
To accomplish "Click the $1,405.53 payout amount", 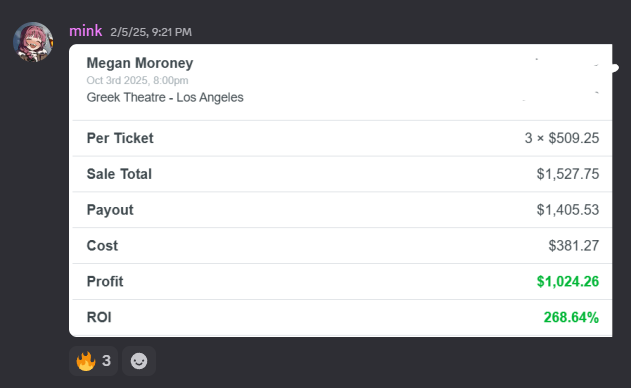I will coord(568,210).
